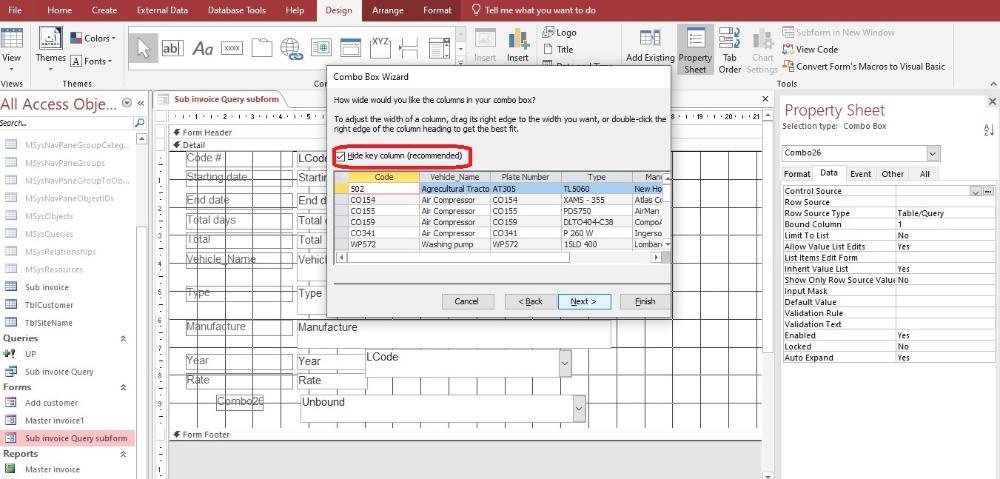Insert a Logo into the form
The width and height of the screenshot is (1000, 479).
[559, 33]
